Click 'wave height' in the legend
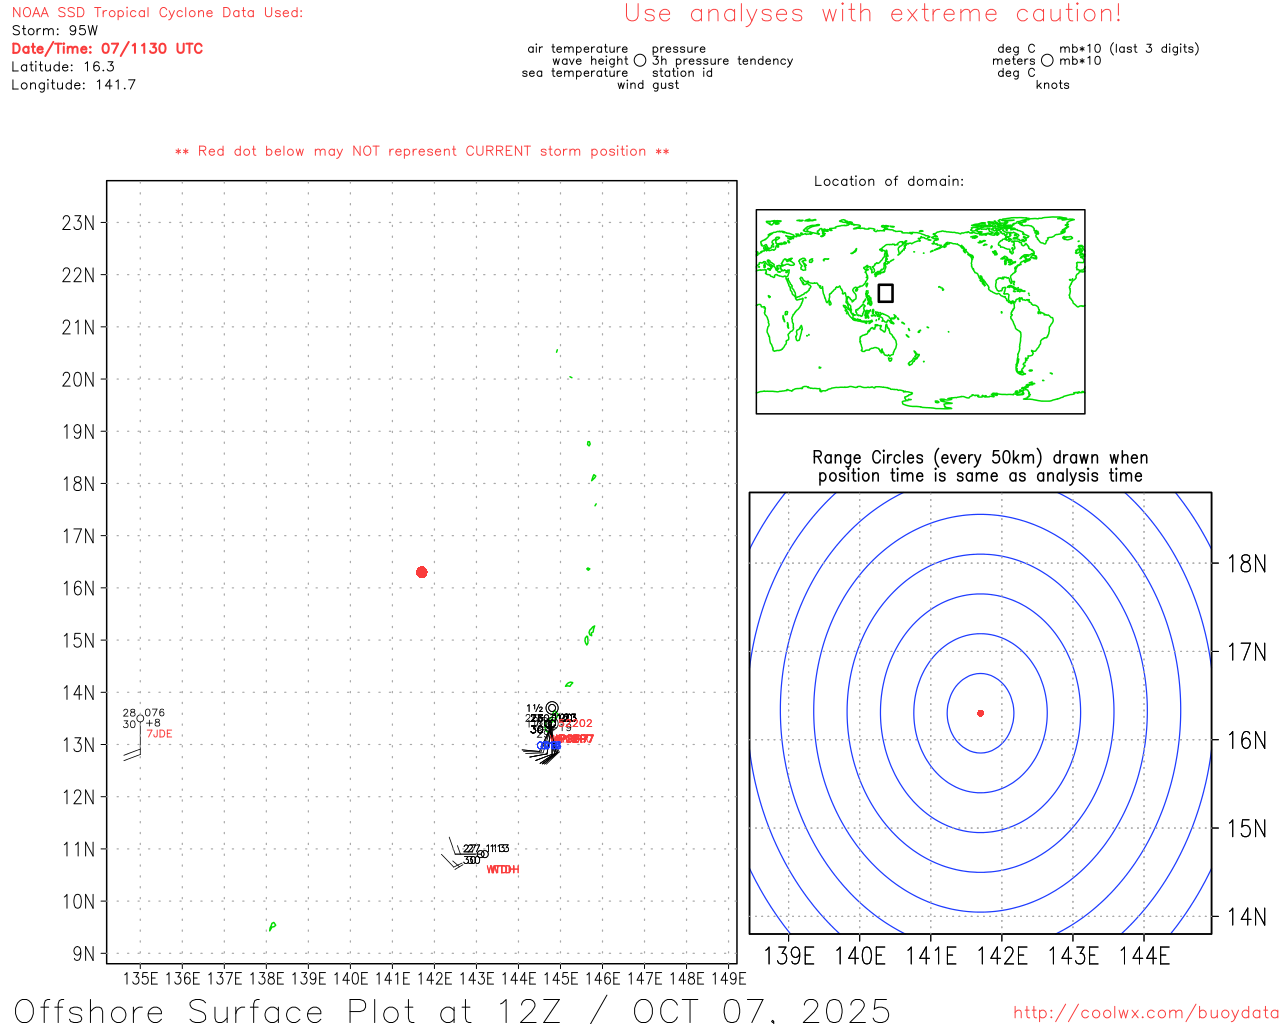This screenshot has height=1024, width=1280. point(590,61)
